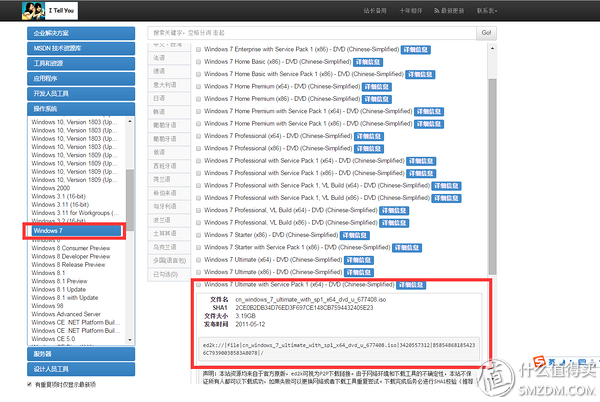This screenshot has width=600, height=402.
Task: Open 详细信息 for Windows 7 Home Premium (x86)
Action: (377, 99)
